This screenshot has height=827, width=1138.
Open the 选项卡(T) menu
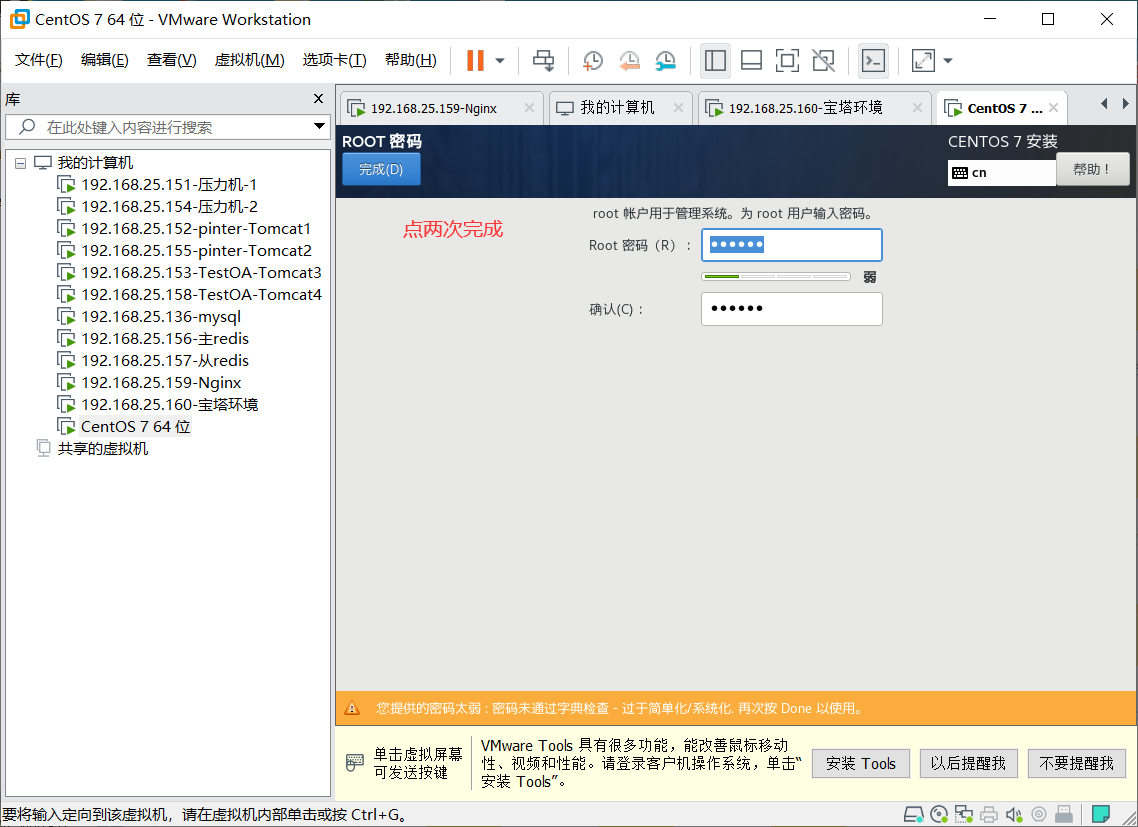click(334, 60)
